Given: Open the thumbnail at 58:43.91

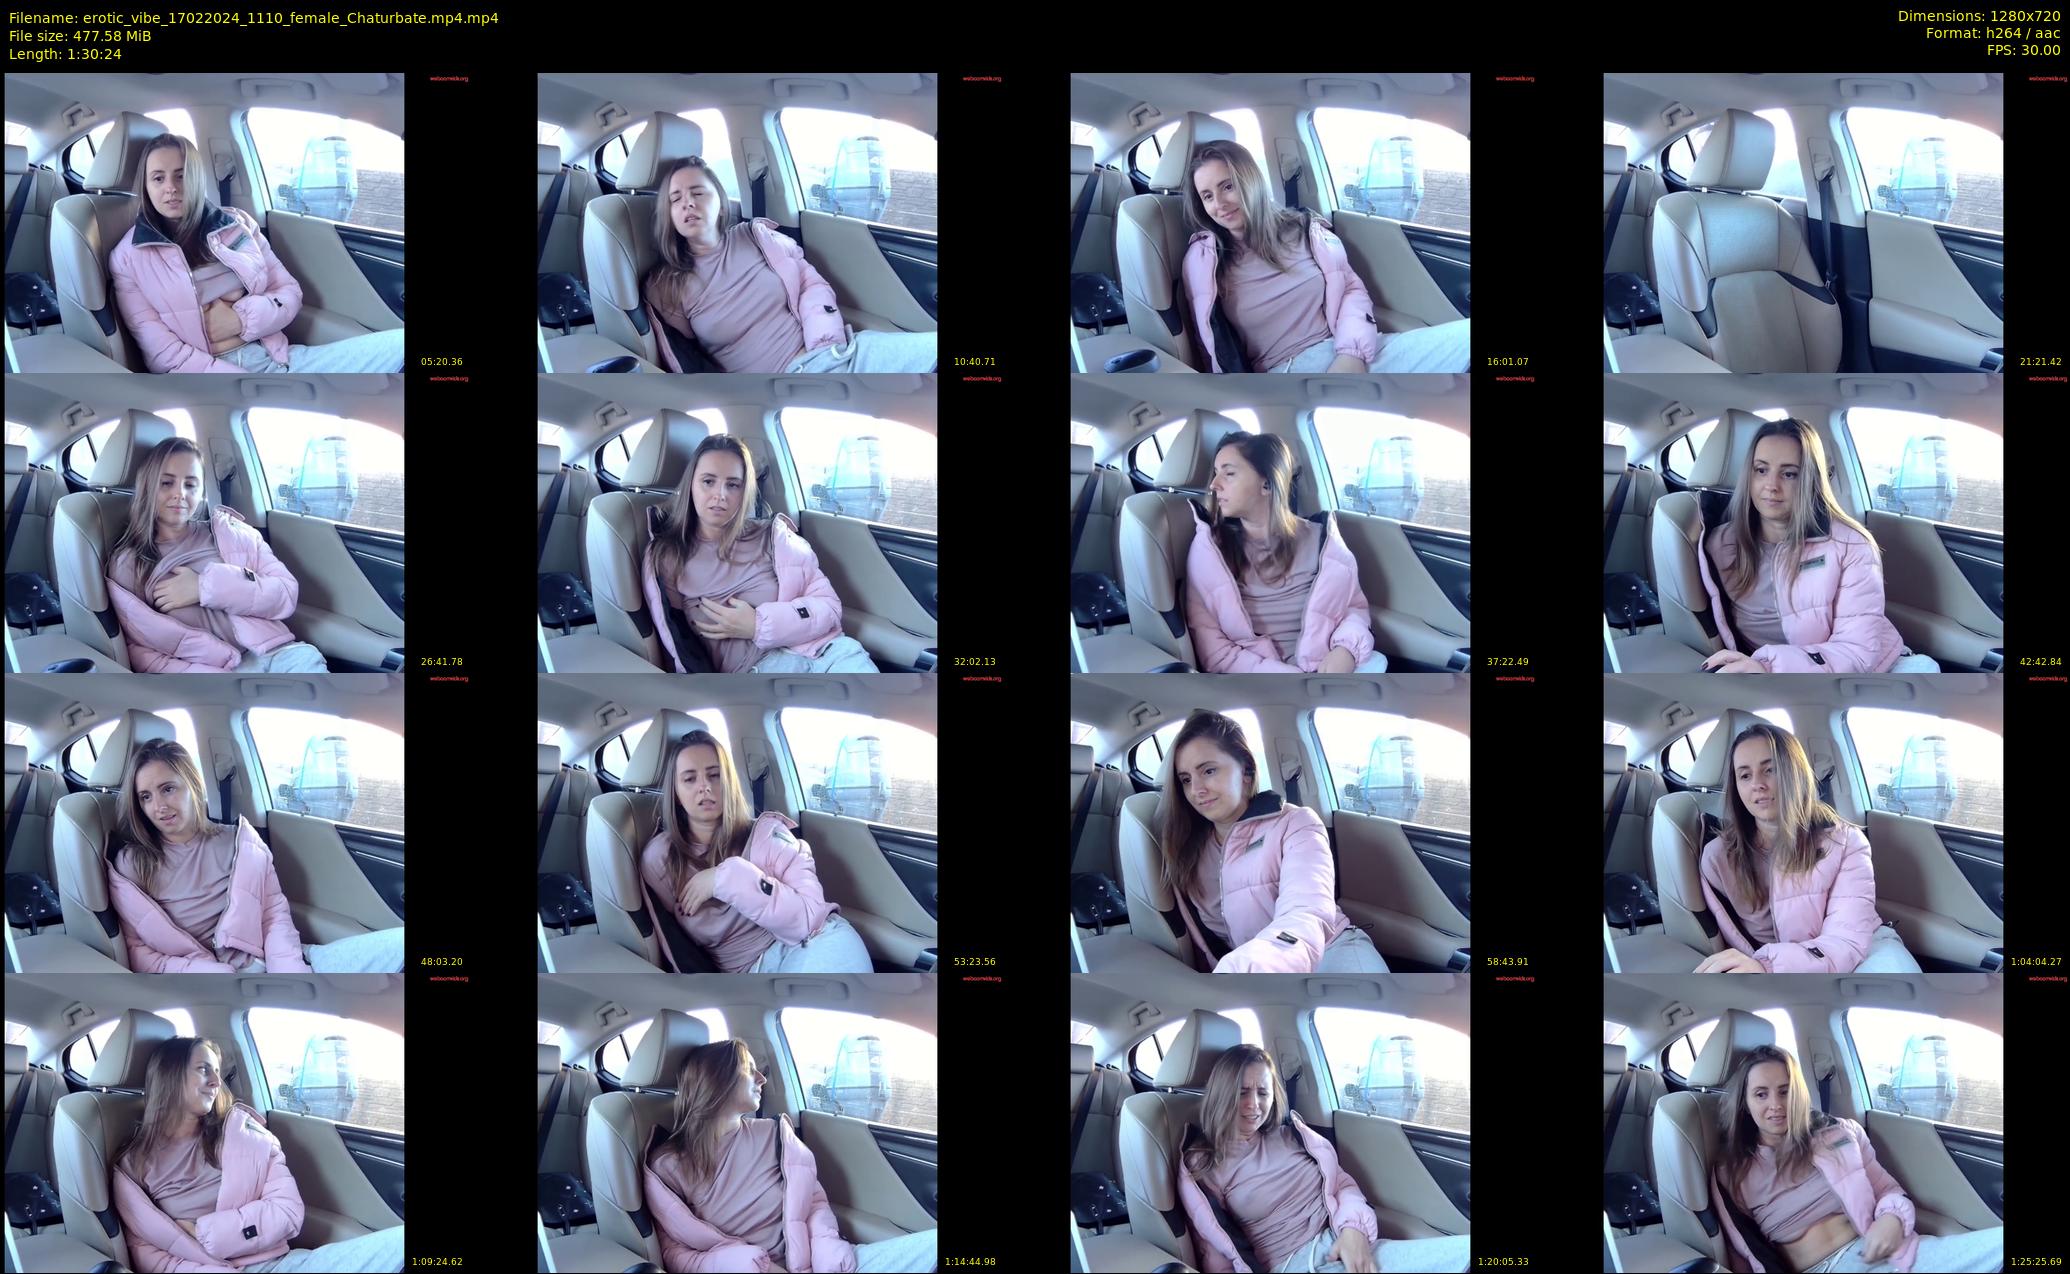Looking at the screenshot, I should (1270, 823).
